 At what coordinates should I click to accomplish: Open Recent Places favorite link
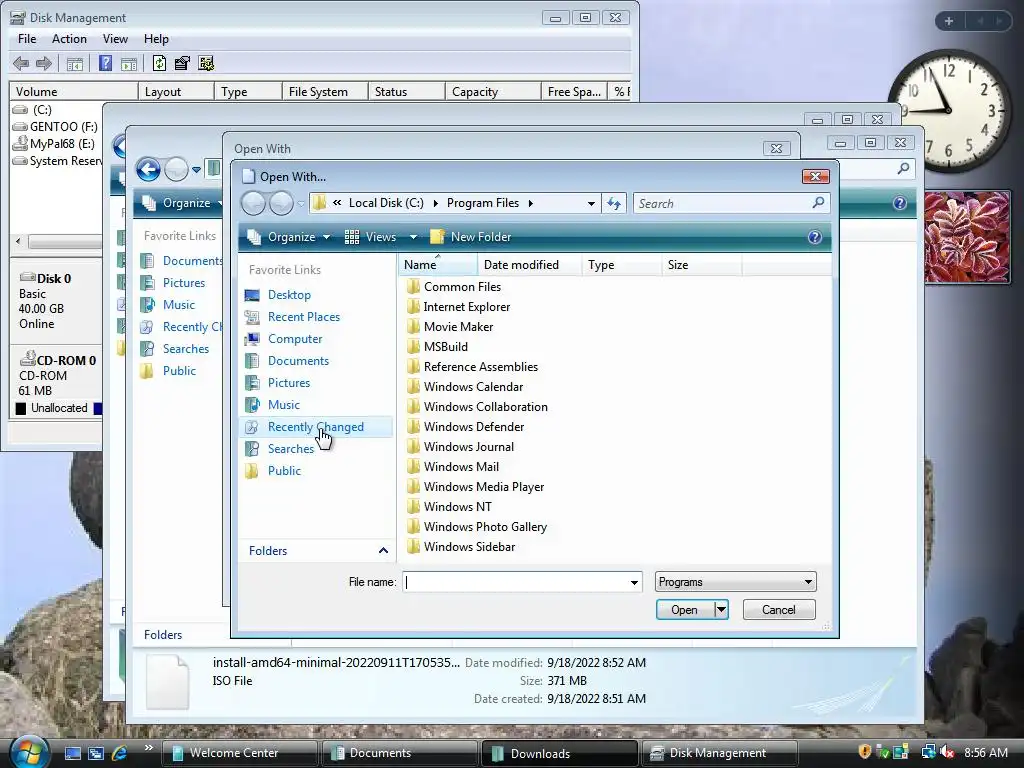(x=303, y=317)
